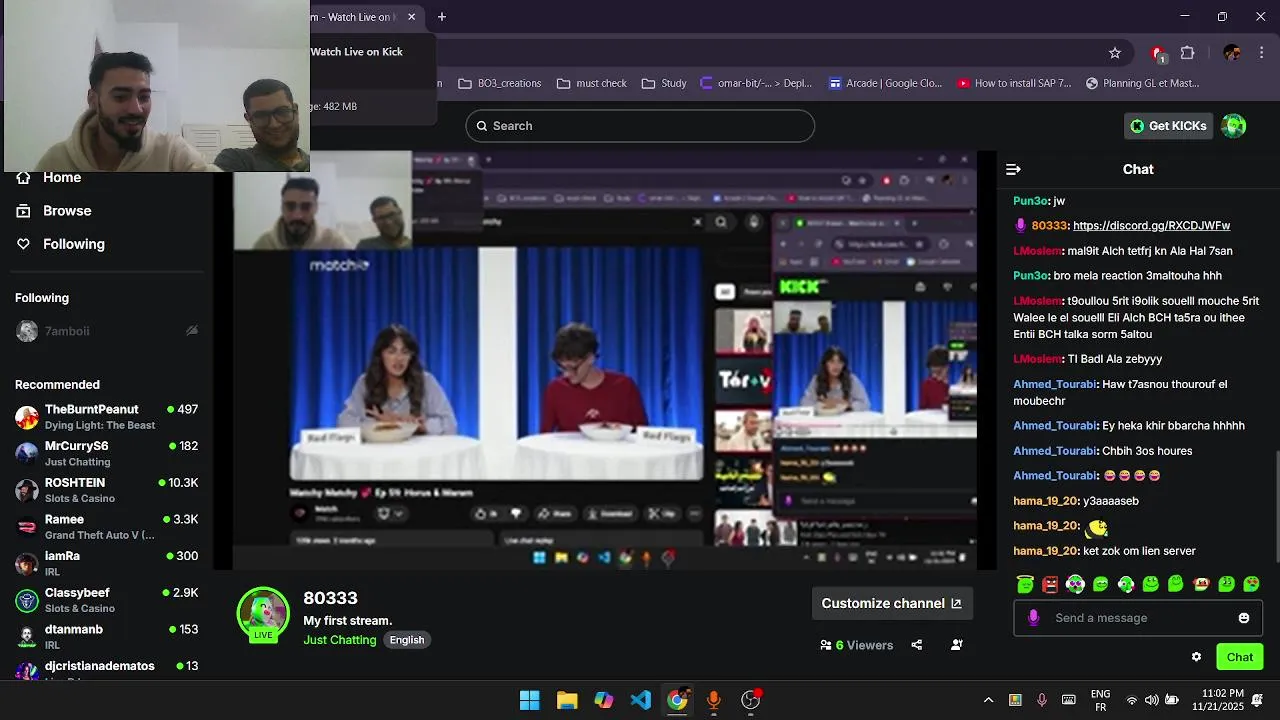This screenshot has height=720, width=1280.
Task: Open TheBurntPeanut channel avatar
Action: [27, 417]
